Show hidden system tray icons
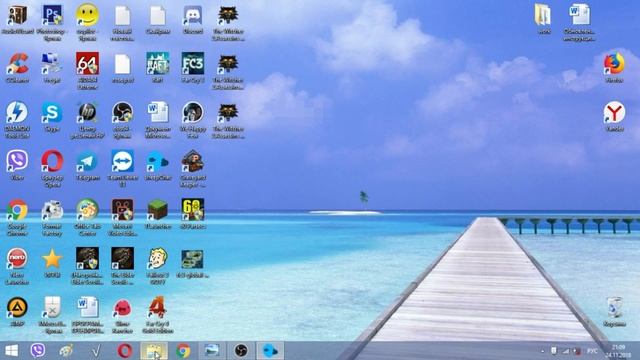The image size is (640, 360). pos(542,351)
